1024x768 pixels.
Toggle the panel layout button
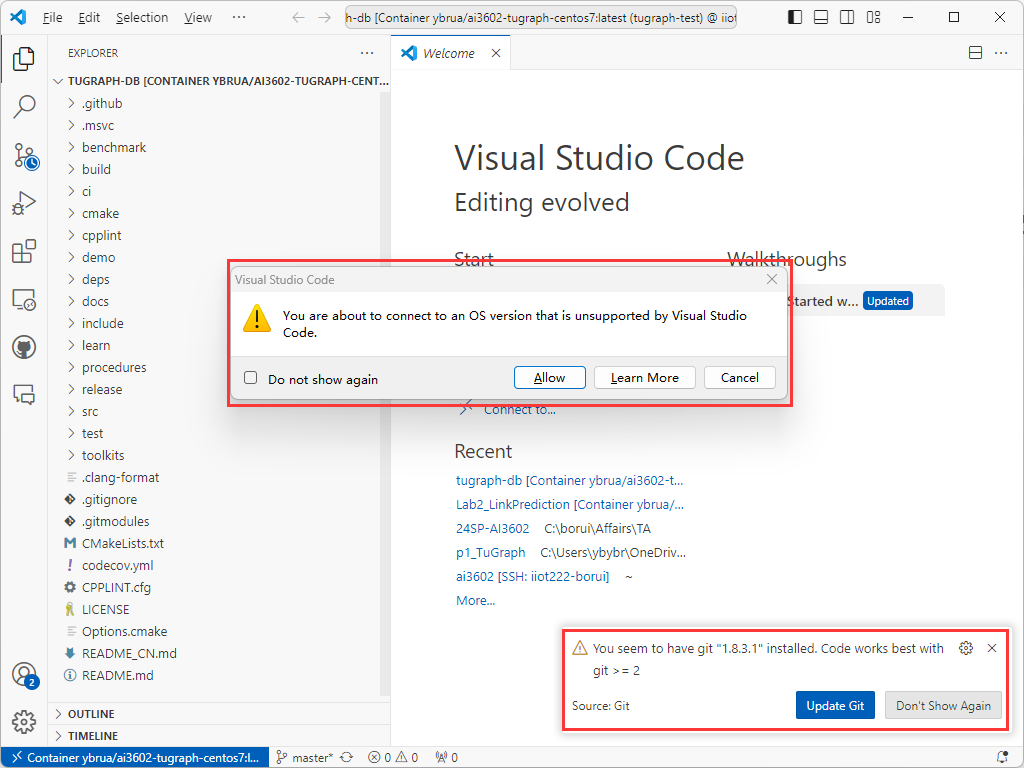(x=821, y=17)
